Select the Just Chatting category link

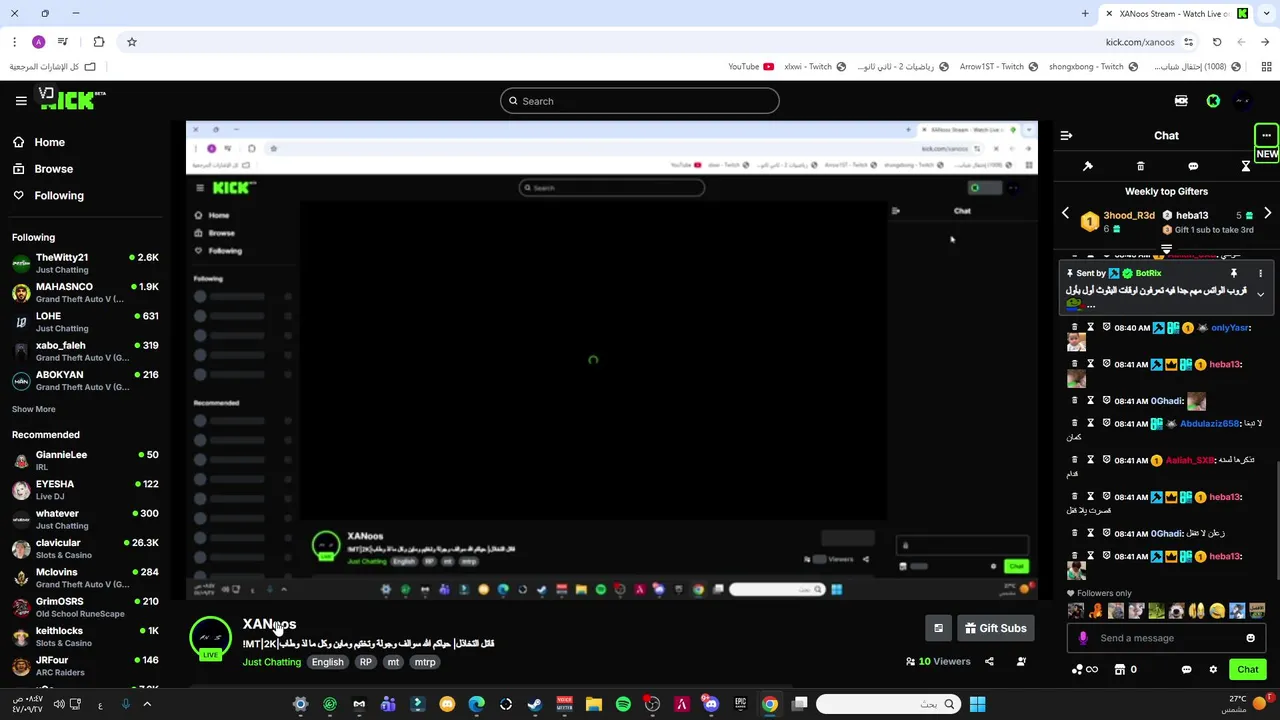(x=272, y=662)
